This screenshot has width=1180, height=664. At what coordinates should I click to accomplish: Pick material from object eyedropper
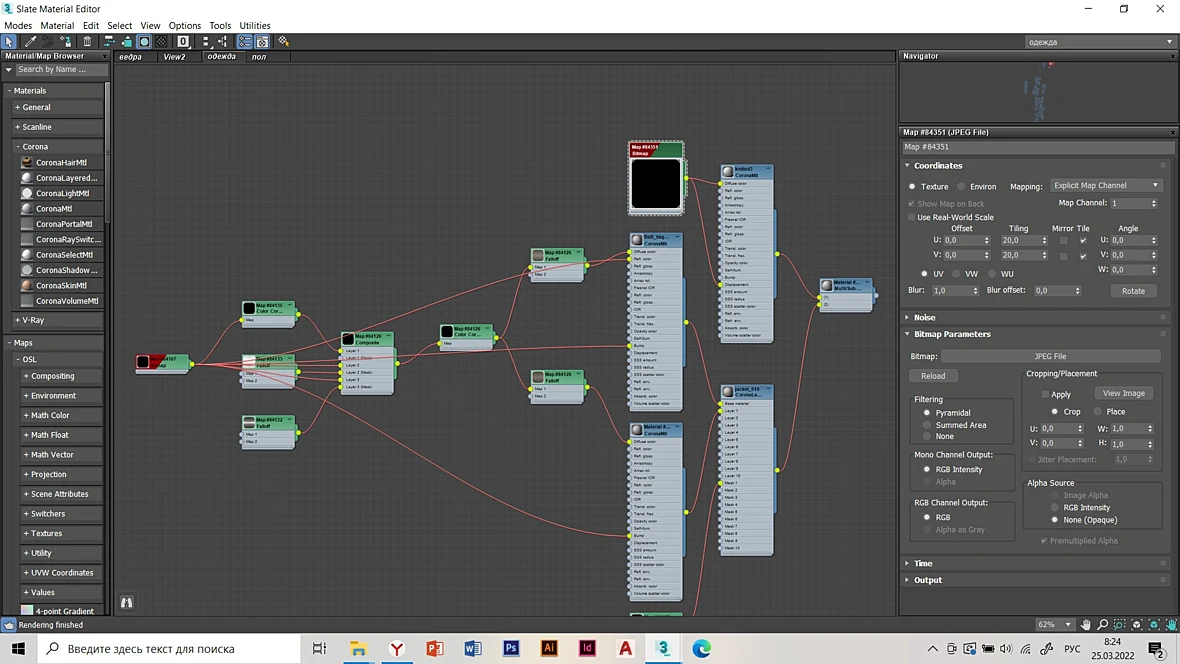[x=30, y=41]
